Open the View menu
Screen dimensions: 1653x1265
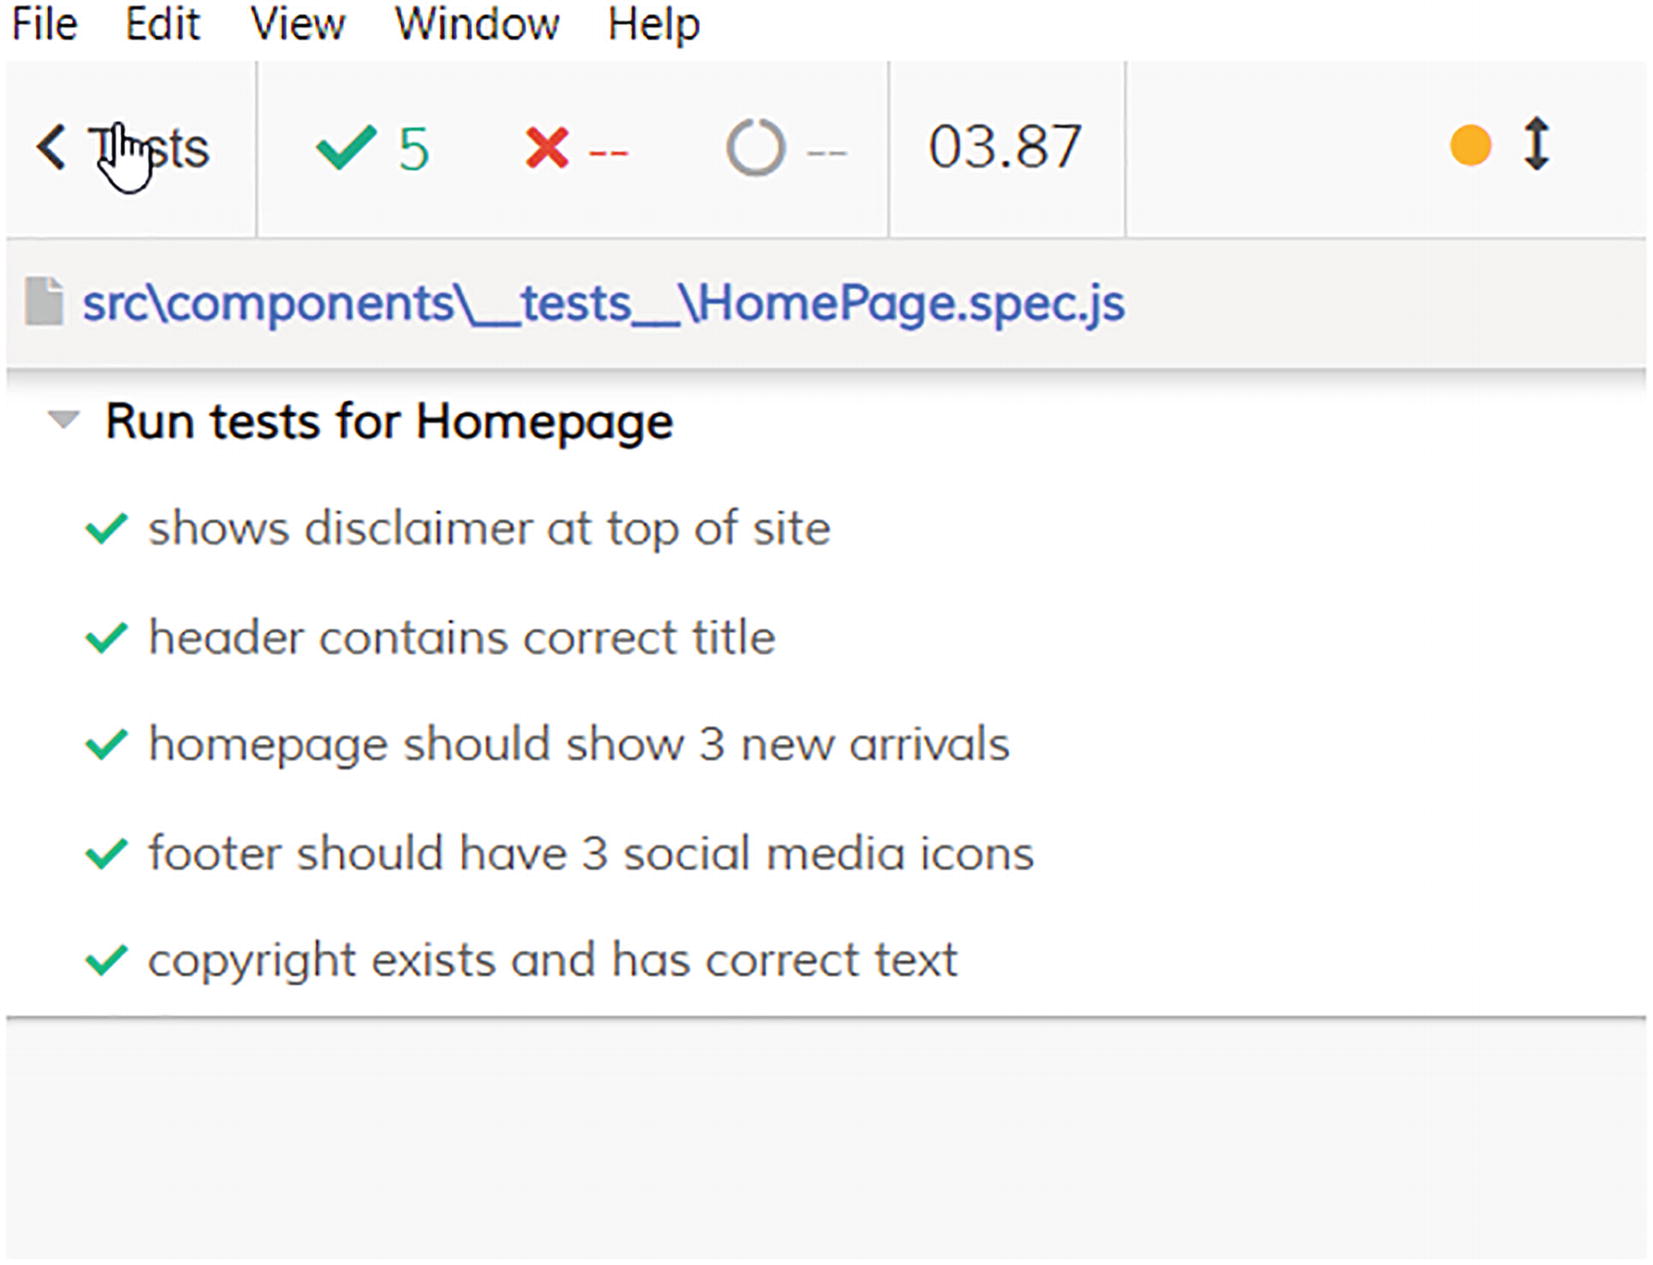[297, 23]
